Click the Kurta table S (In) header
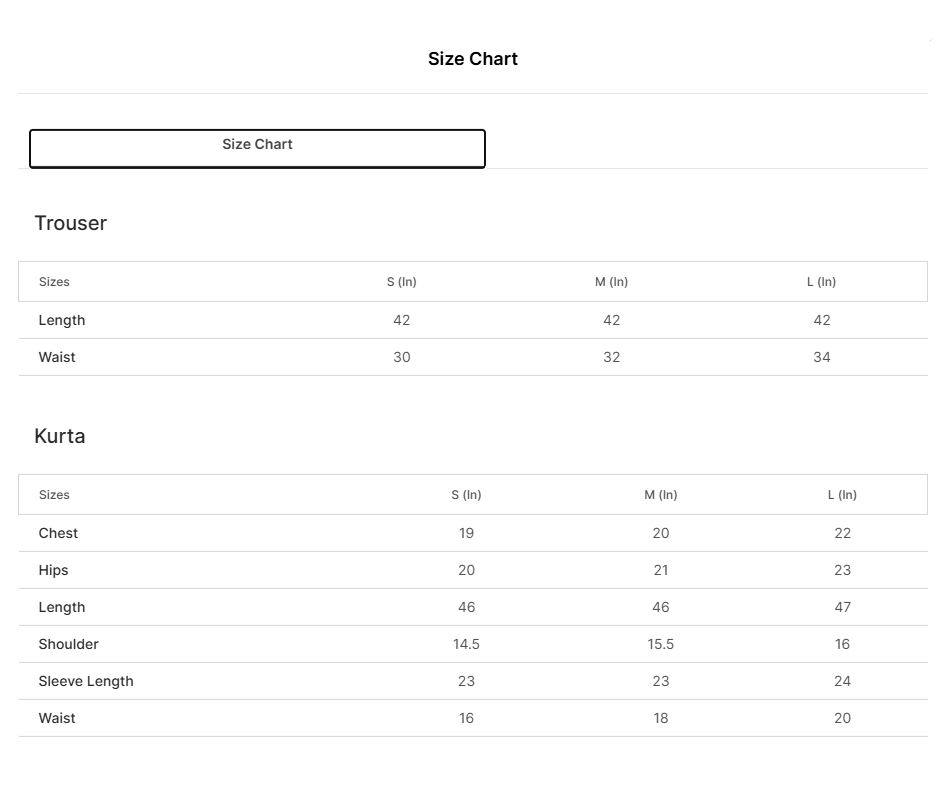The width and height of the screenshot is (945, 789). tap(466, 495)
